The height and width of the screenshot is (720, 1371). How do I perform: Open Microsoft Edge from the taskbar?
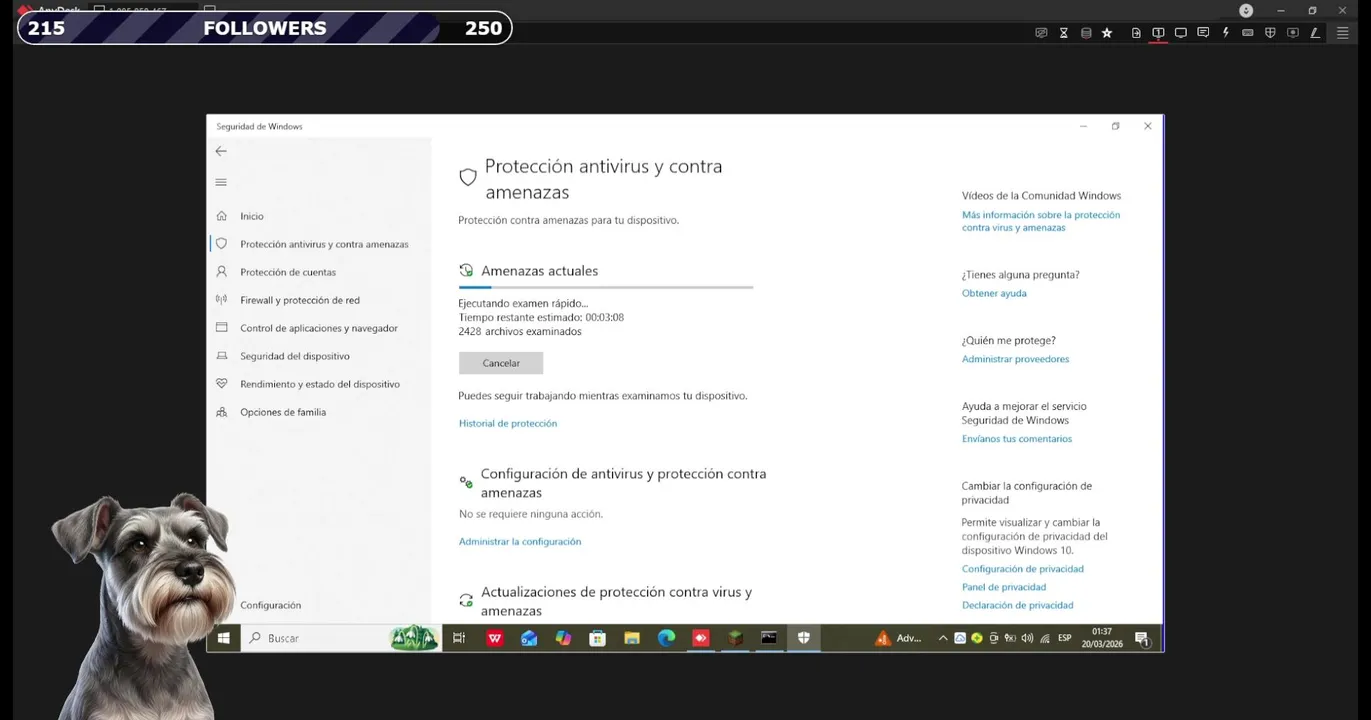666,638
